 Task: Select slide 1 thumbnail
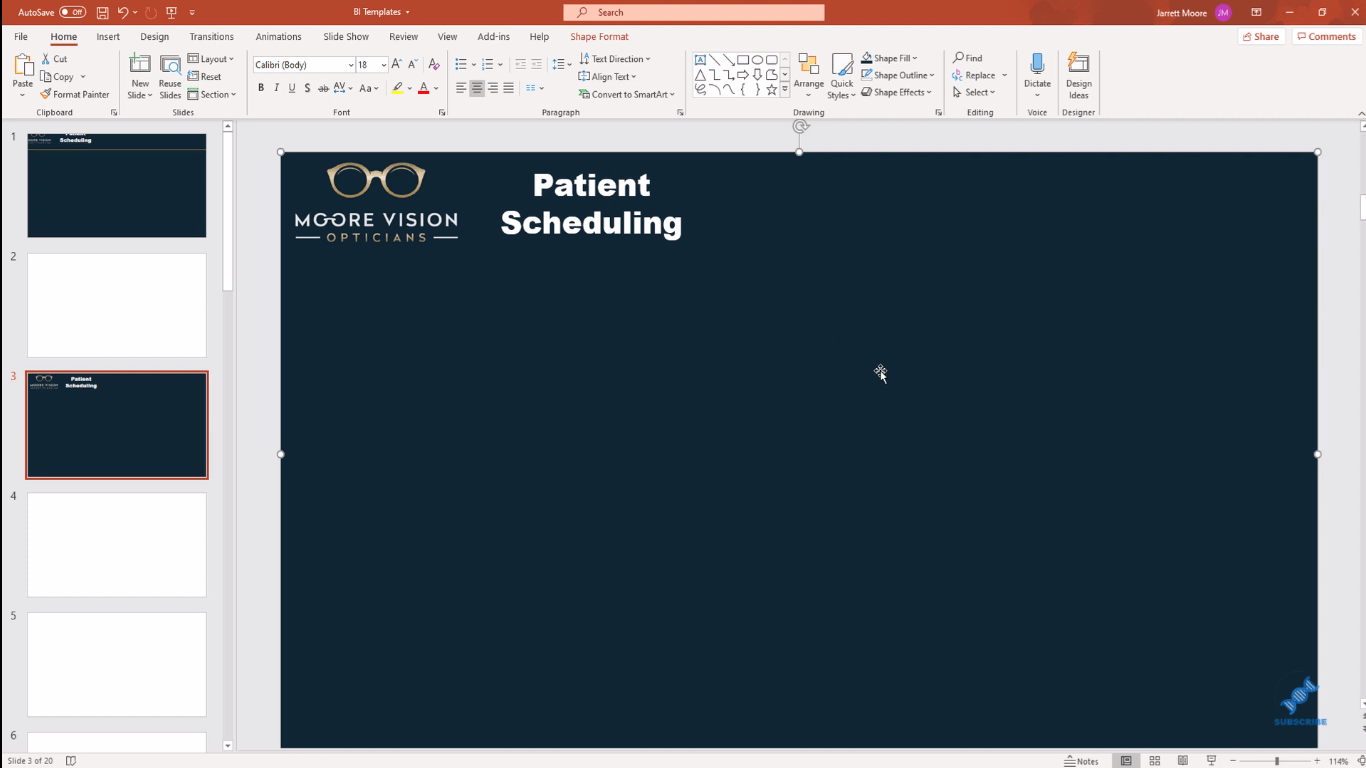click(117, 185)
